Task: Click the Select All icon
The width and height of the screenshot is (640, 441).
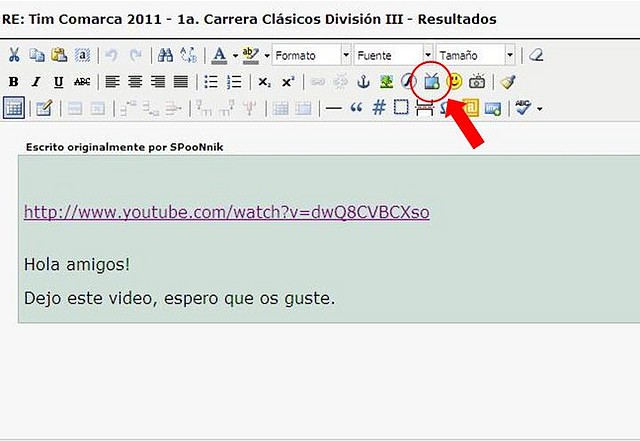Action: (82, 55)
